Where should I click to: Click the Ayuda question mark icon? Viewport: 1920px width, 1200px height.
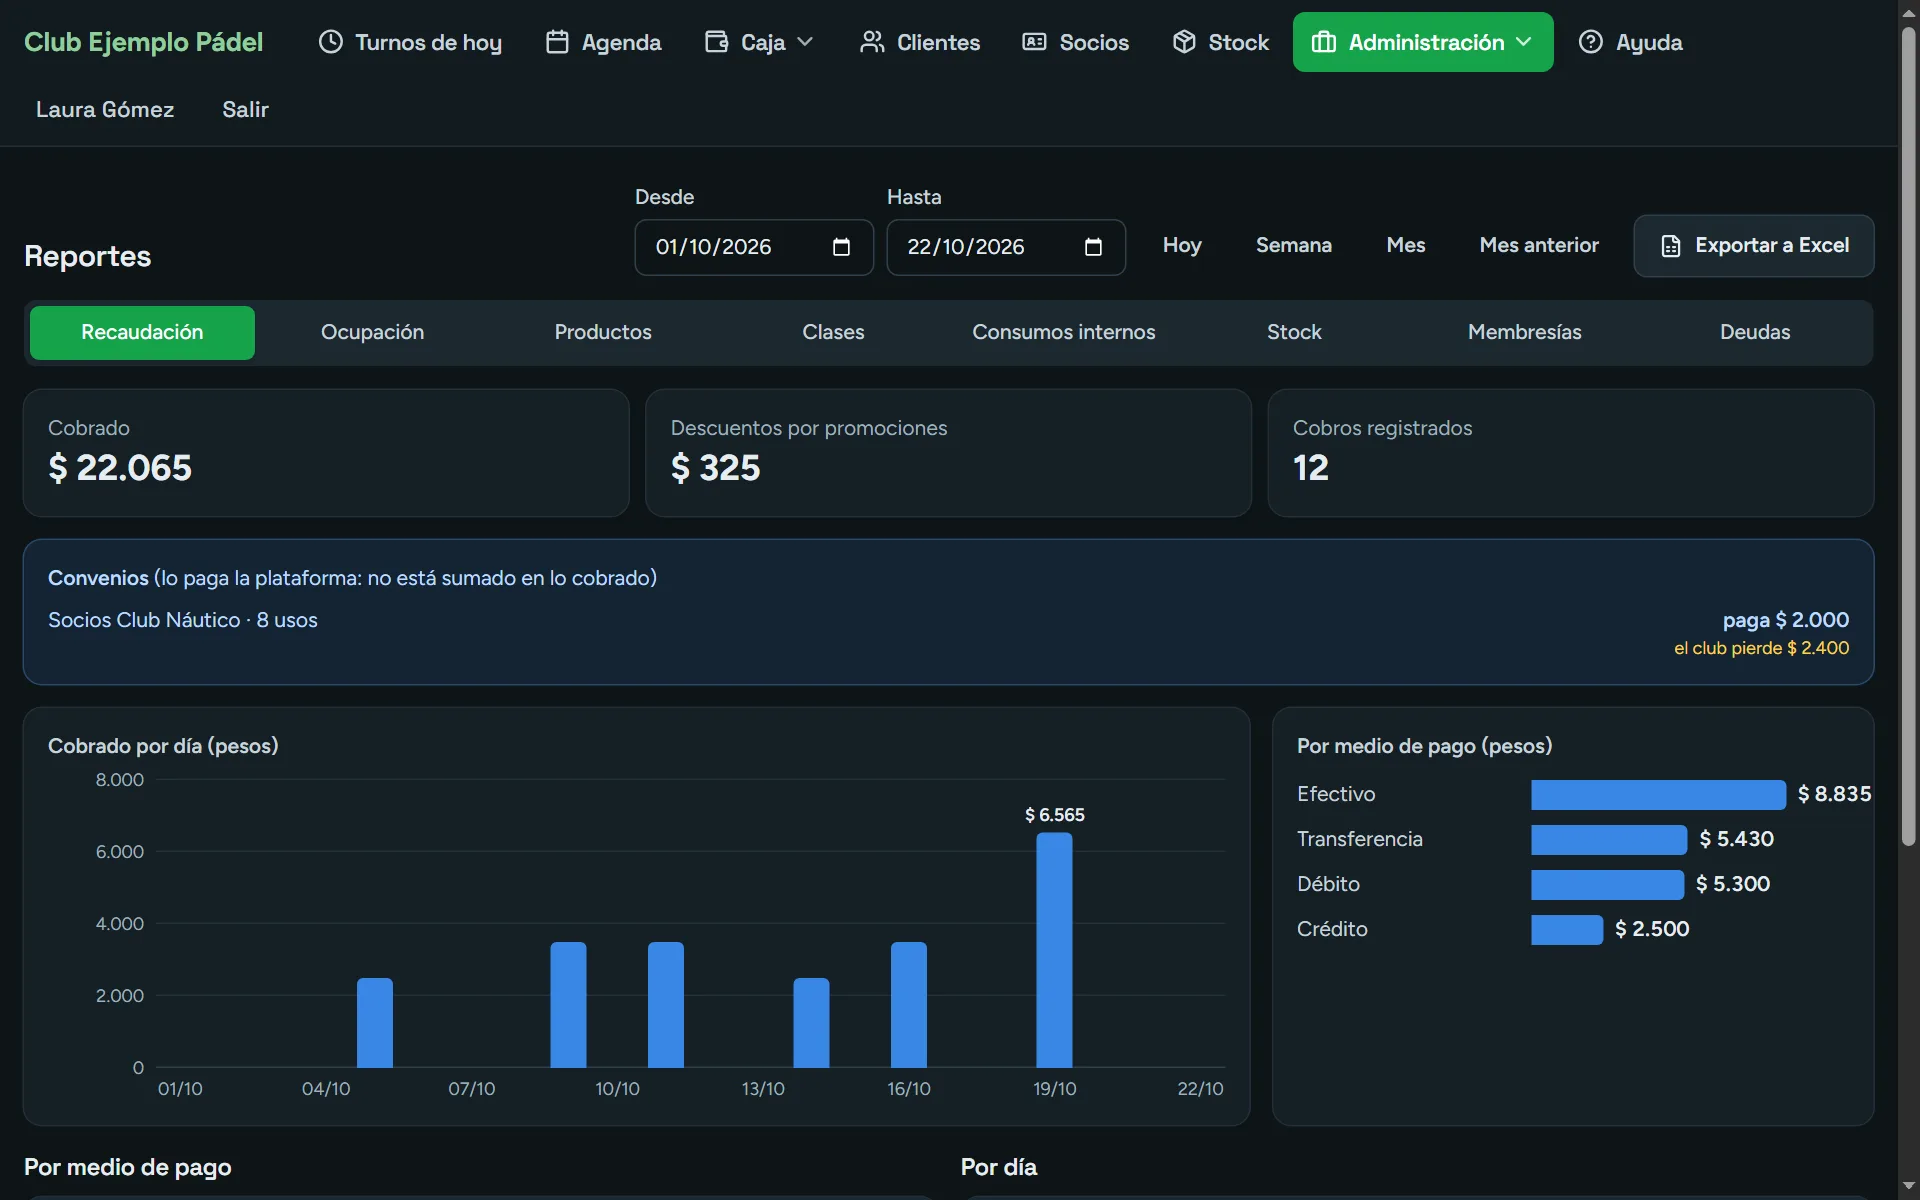click(1590, 42)
